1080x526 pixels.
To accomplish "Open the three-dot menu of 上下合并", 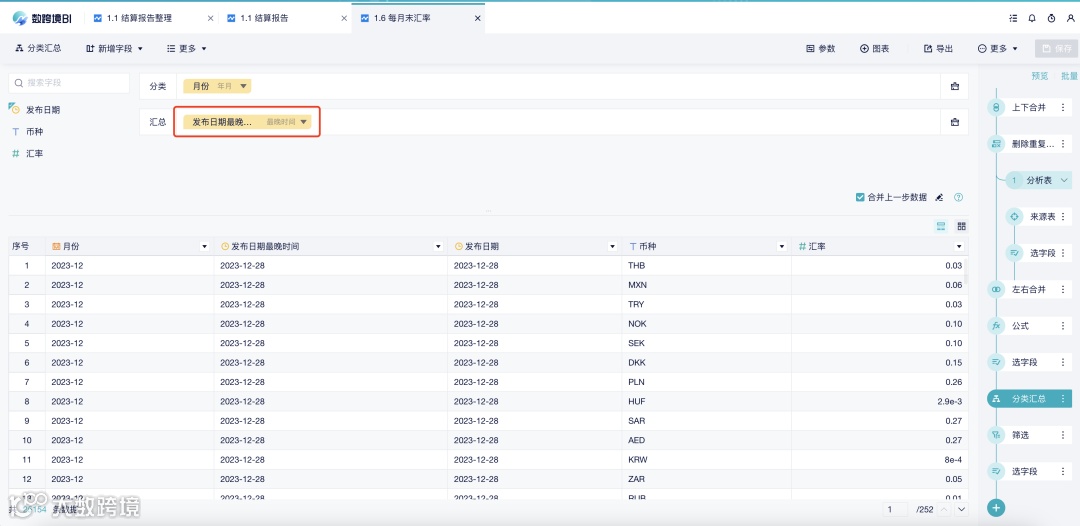I will (1063, 107).
